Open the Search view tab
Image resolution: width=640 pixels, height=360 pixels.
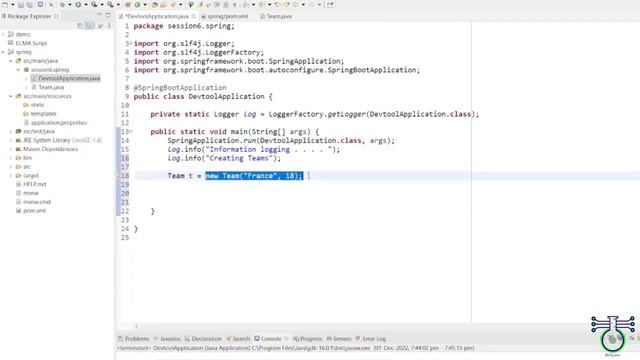pos(238,339)
